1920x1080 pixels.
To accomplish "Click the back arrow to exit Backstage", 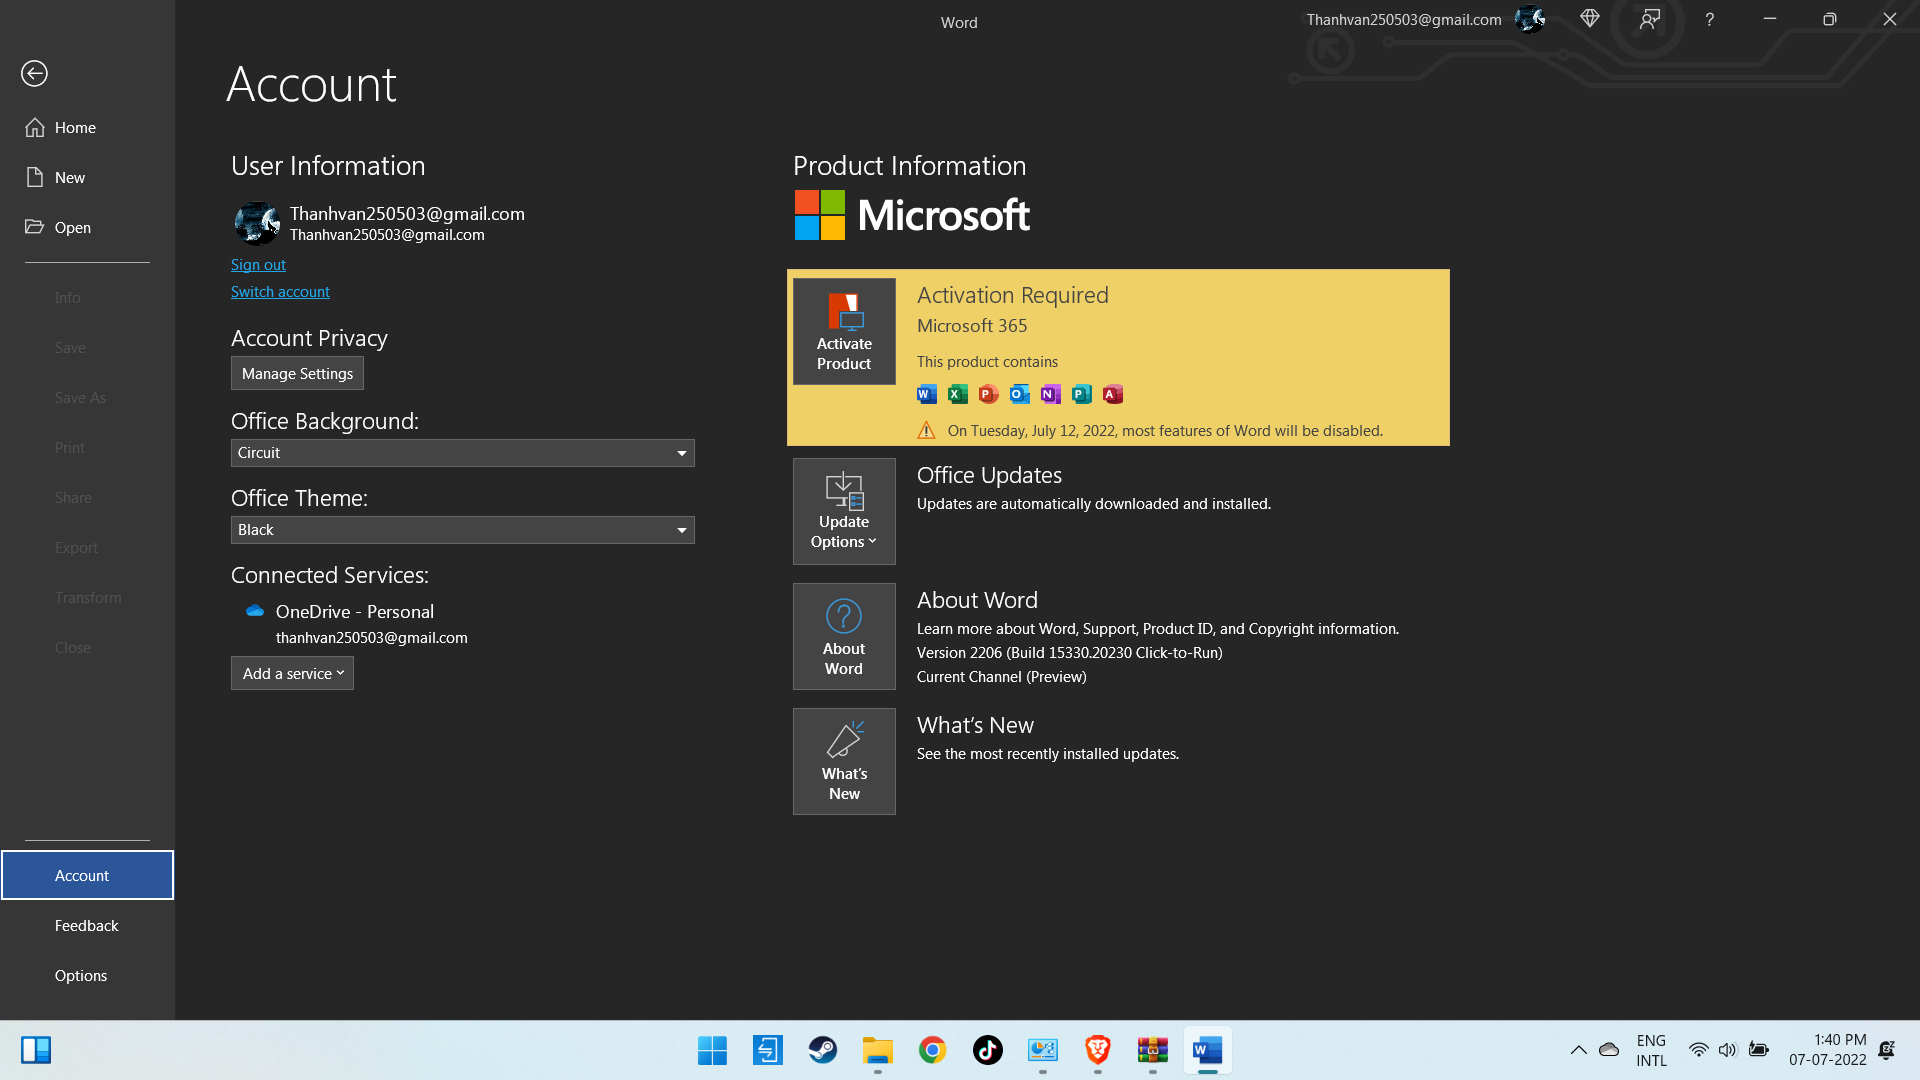I will click(x=34, y=73).
